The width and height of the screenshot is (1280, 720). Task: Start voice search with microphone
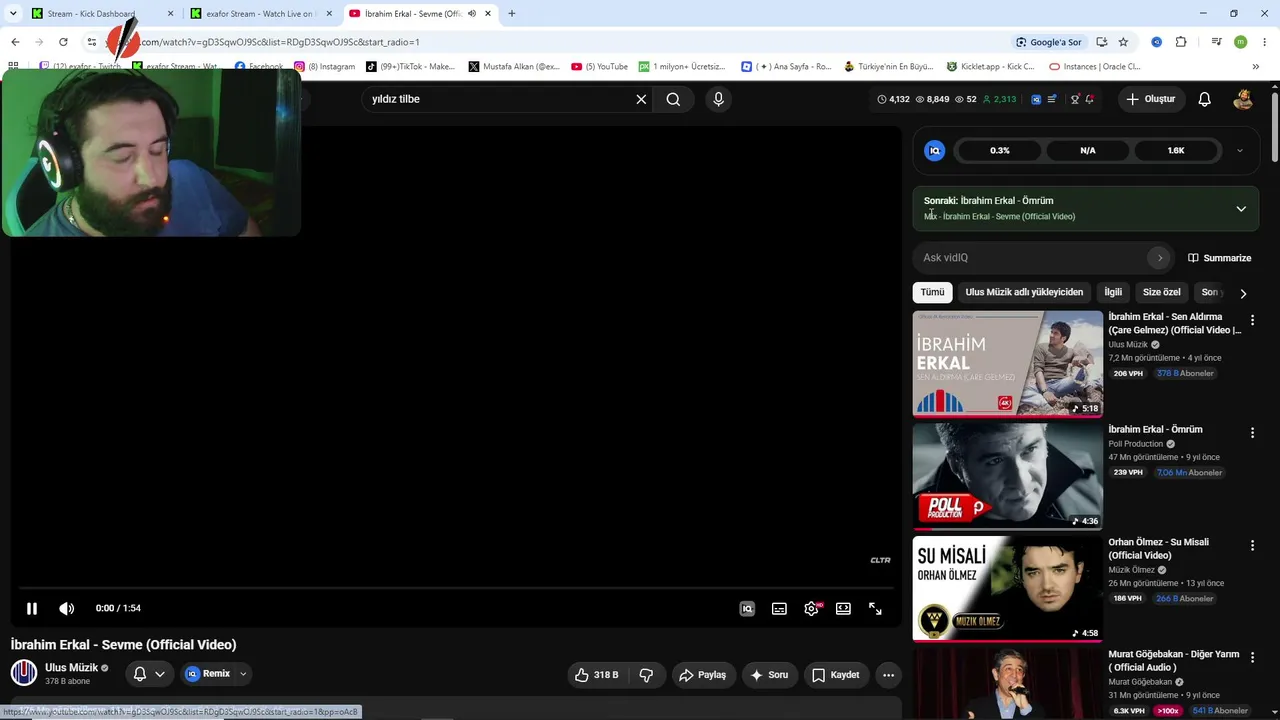718,99
